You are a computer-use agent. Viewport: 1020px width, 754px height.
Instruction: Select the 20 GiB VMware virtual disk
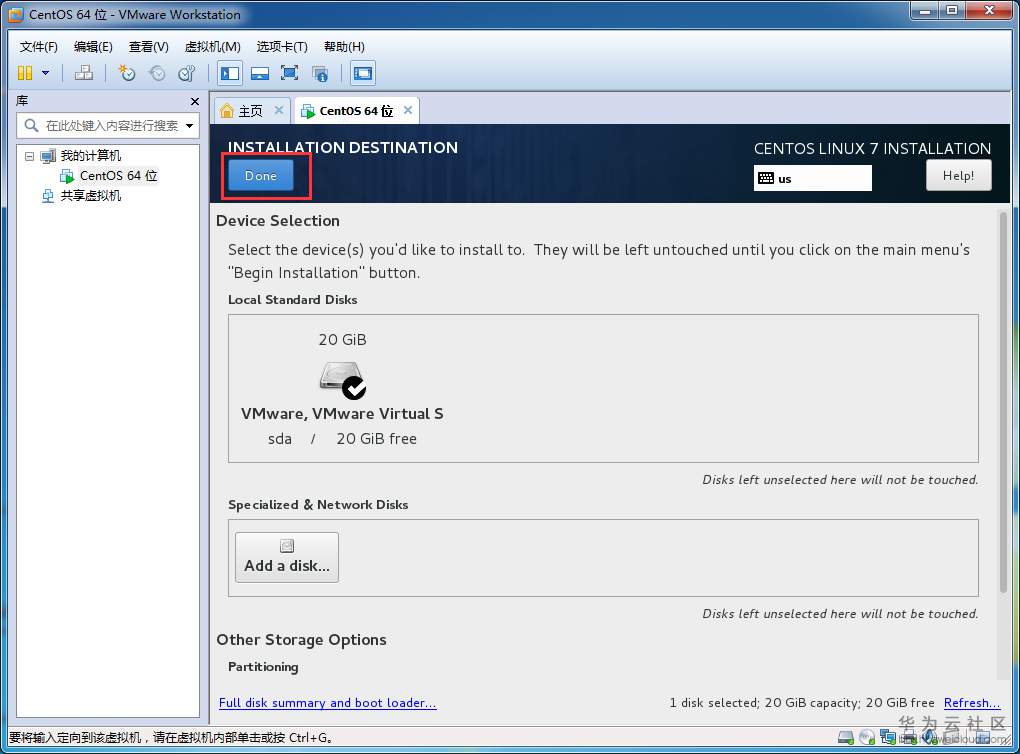pyautogui.click(x=342, y=388)
